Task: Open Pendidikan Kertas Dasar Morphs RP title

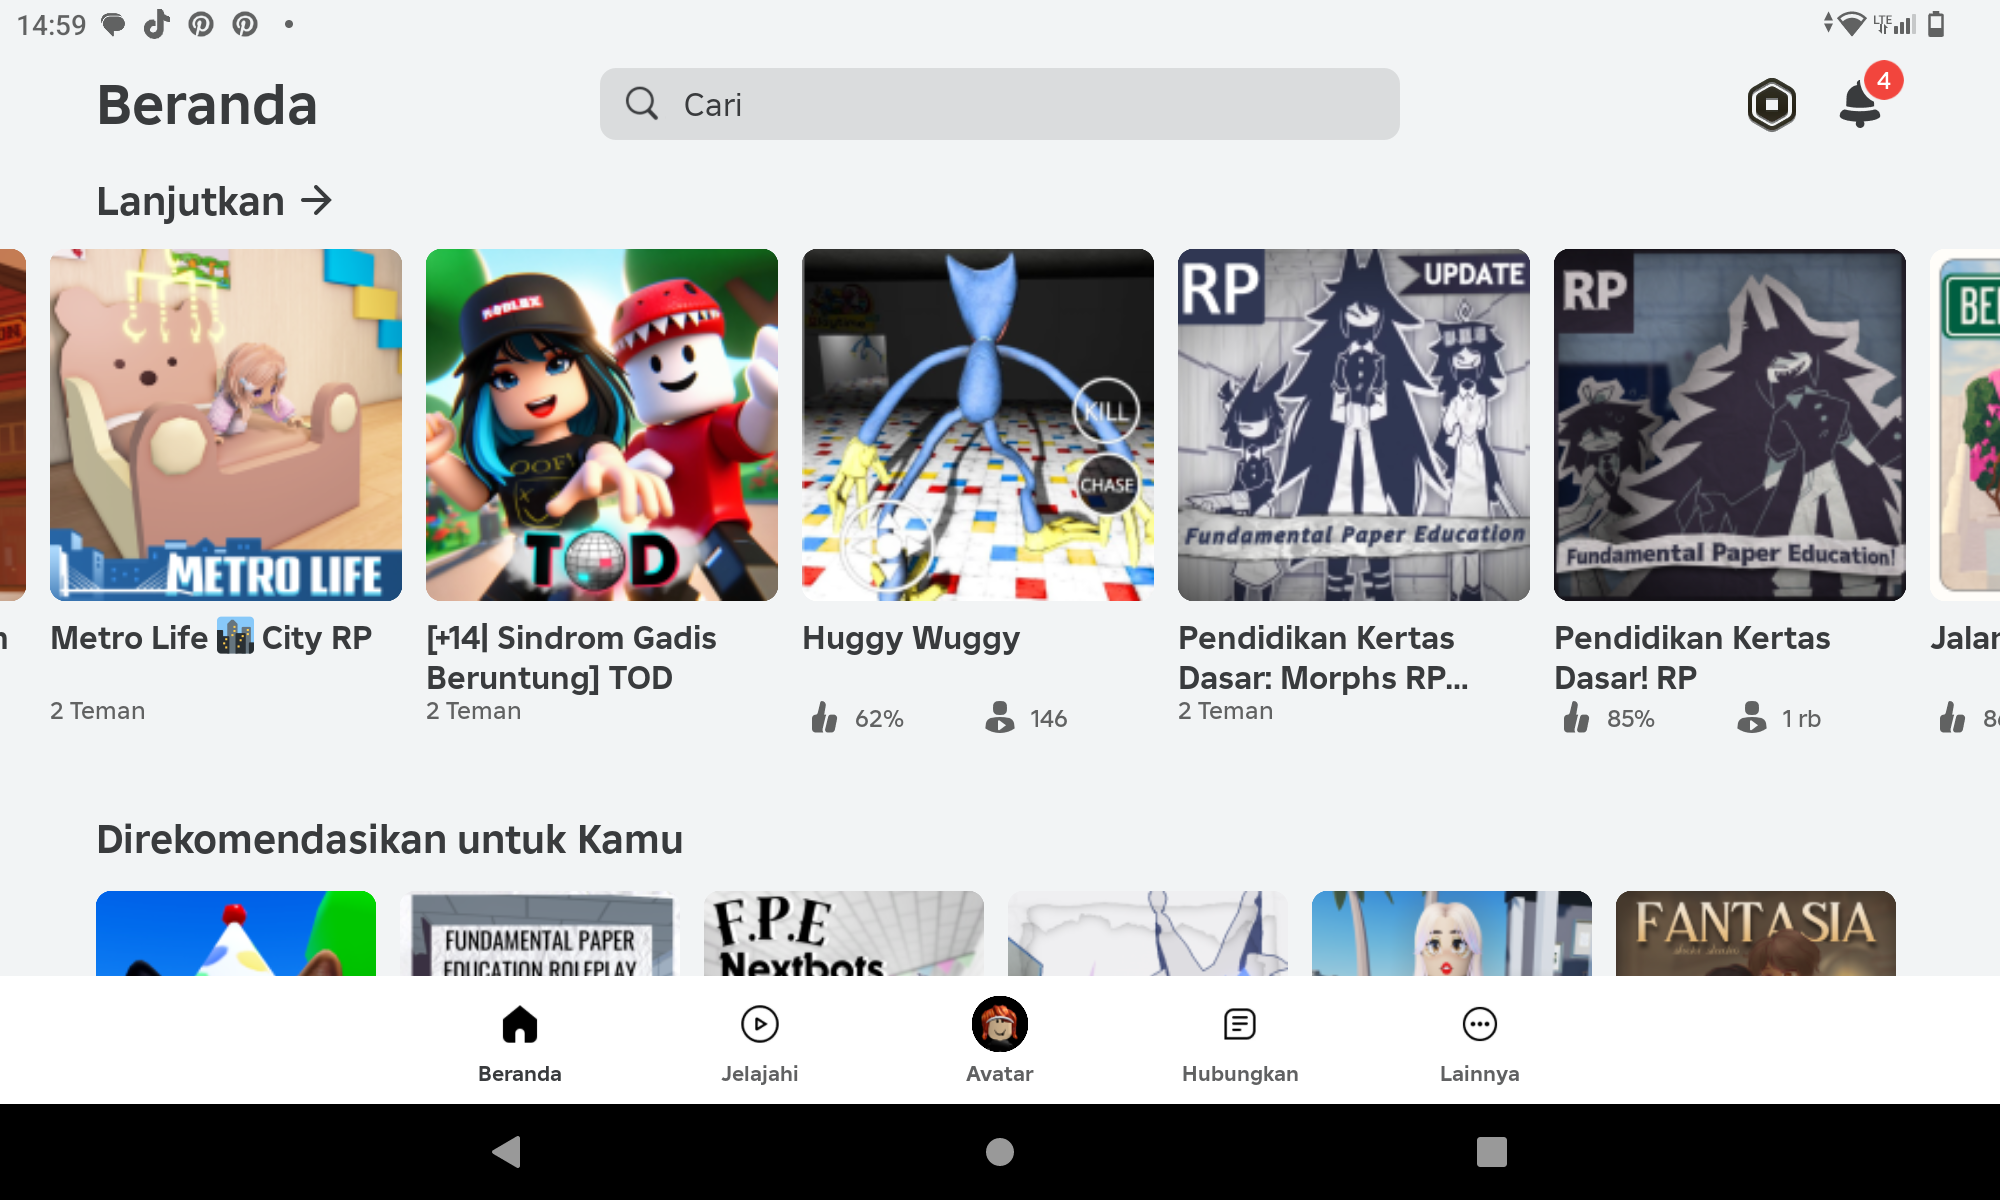Action: (x=1322, y=657)
